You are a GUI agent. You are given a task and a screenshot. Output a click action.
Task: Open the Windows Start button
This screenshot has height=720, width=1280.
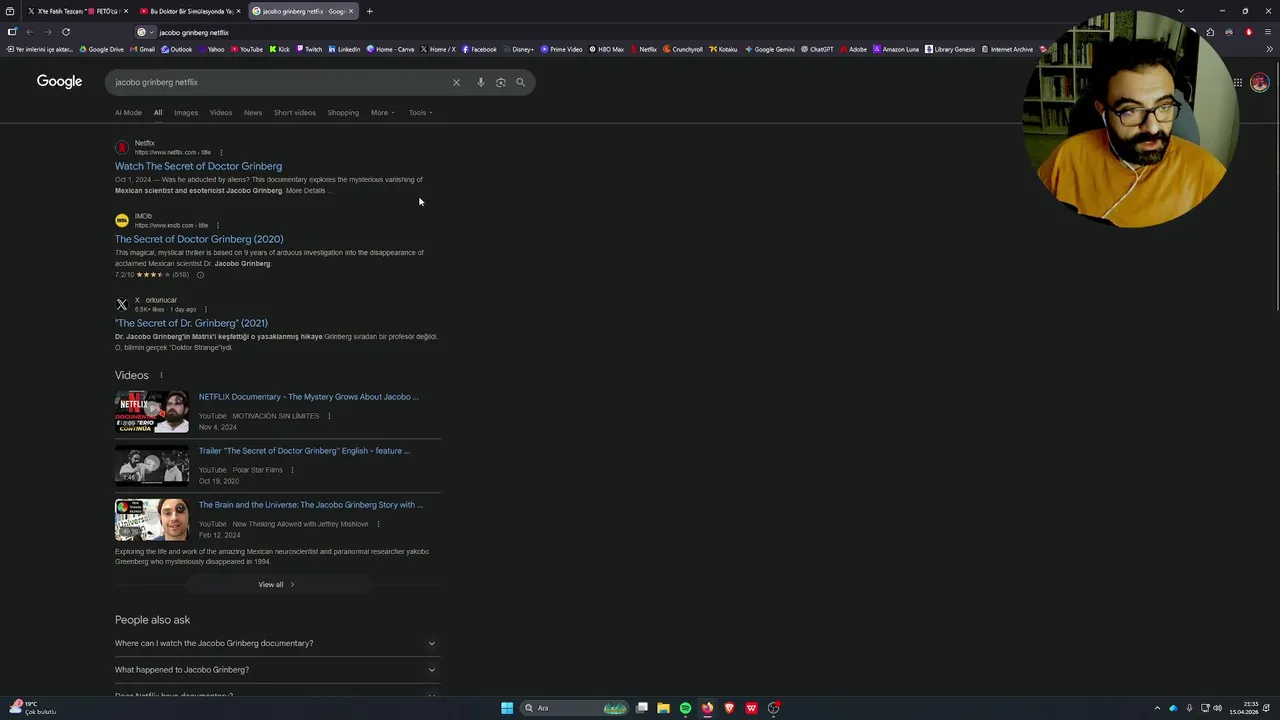point(507,708)
